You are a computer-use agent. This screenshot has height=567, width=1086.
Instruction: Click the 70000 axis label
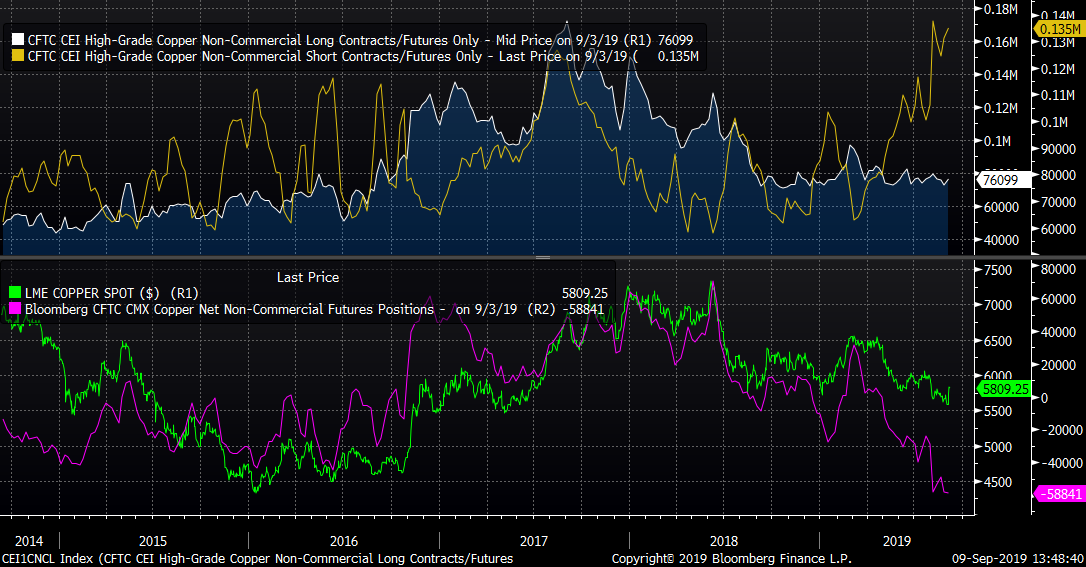tap(1058, 203)
